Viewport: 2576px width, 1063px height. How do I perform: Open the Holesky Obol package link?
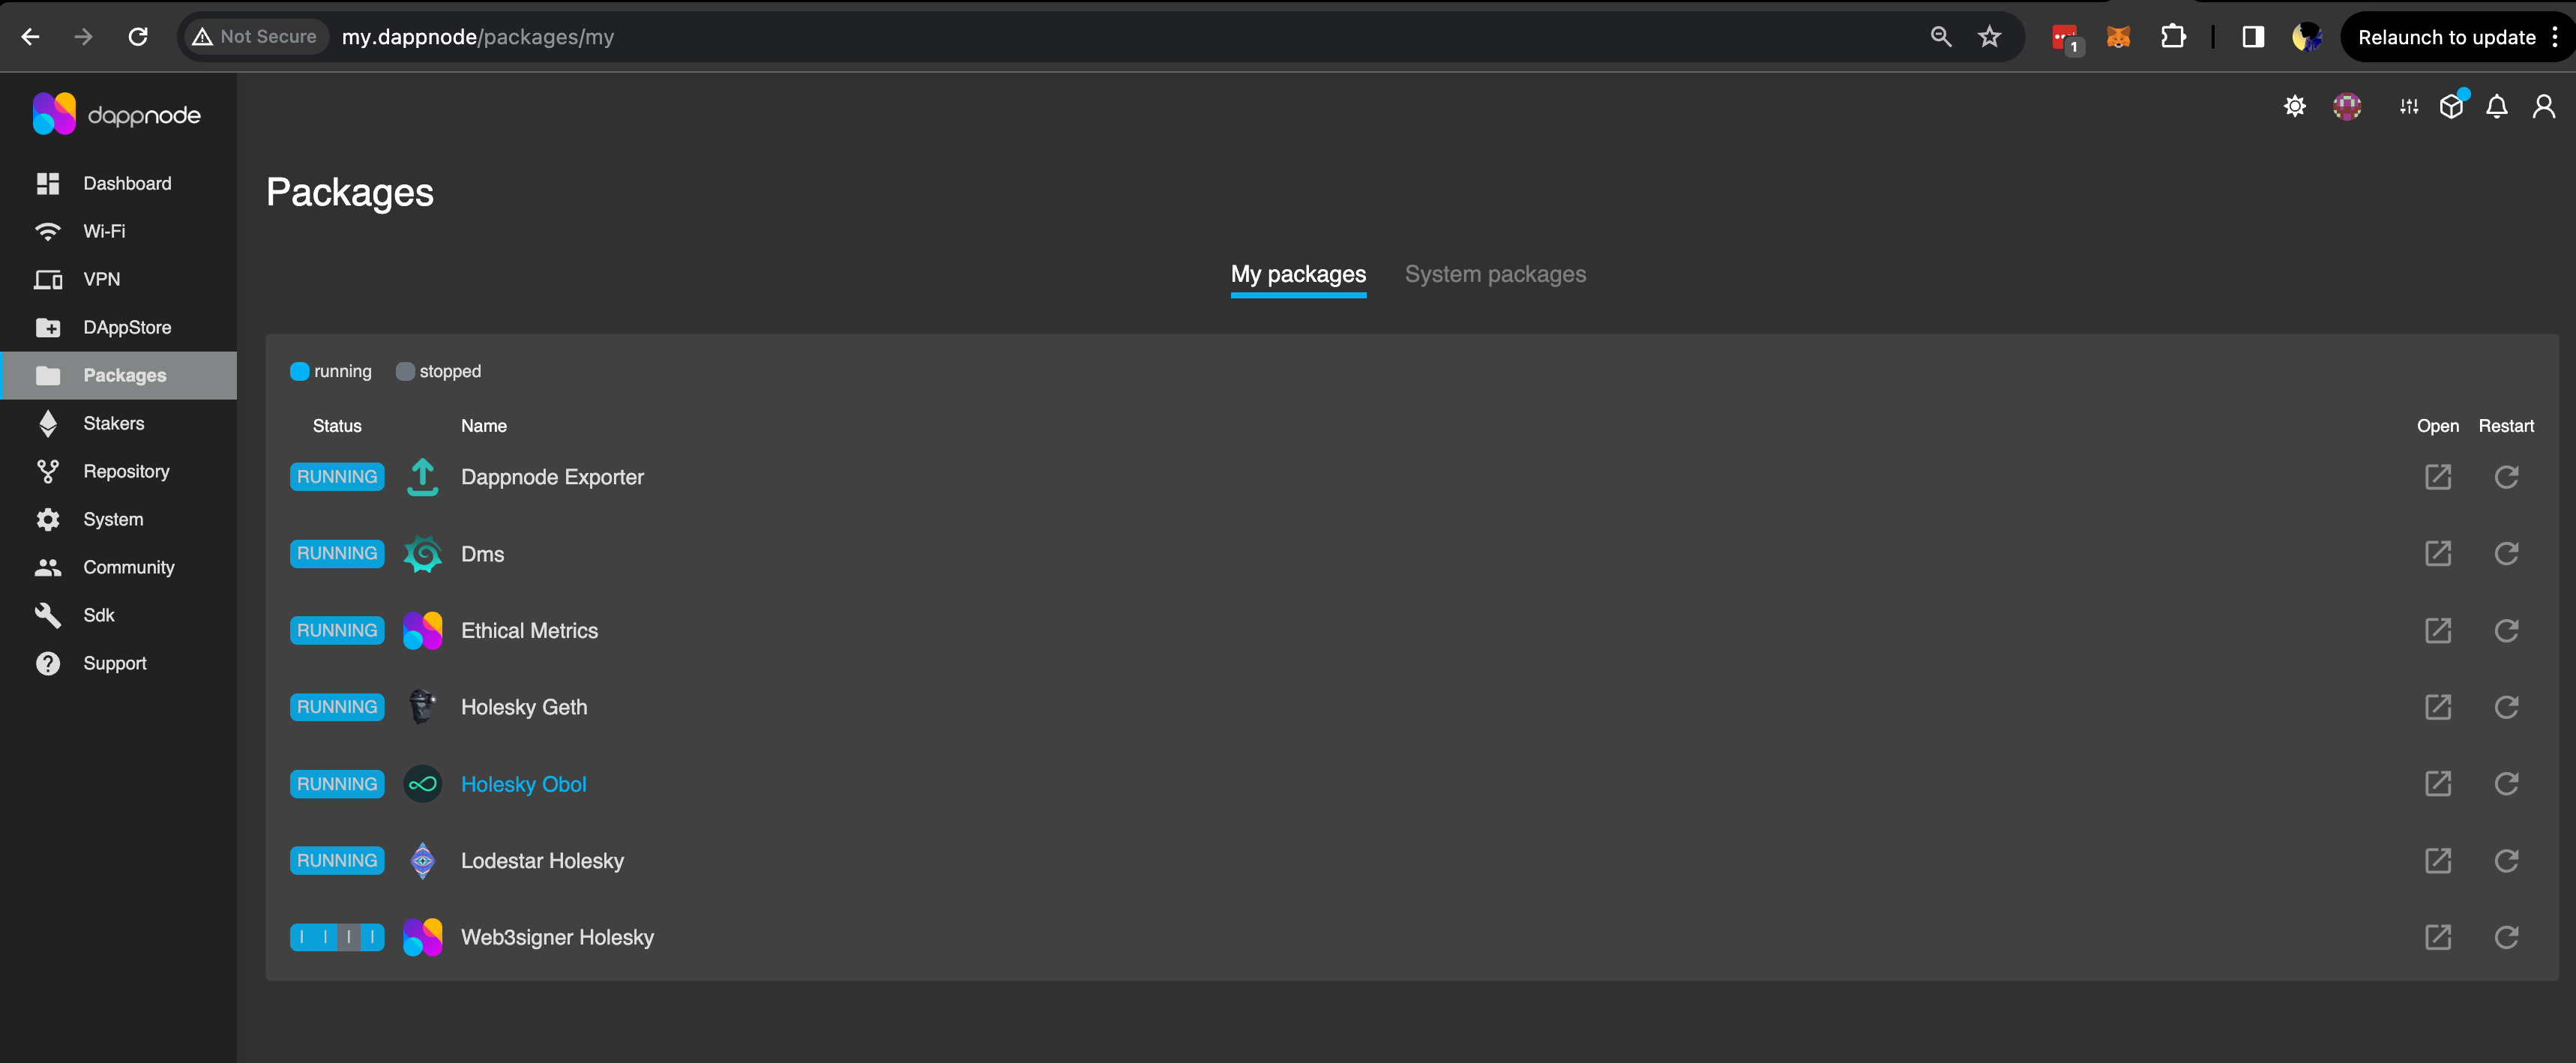[523, 784]
